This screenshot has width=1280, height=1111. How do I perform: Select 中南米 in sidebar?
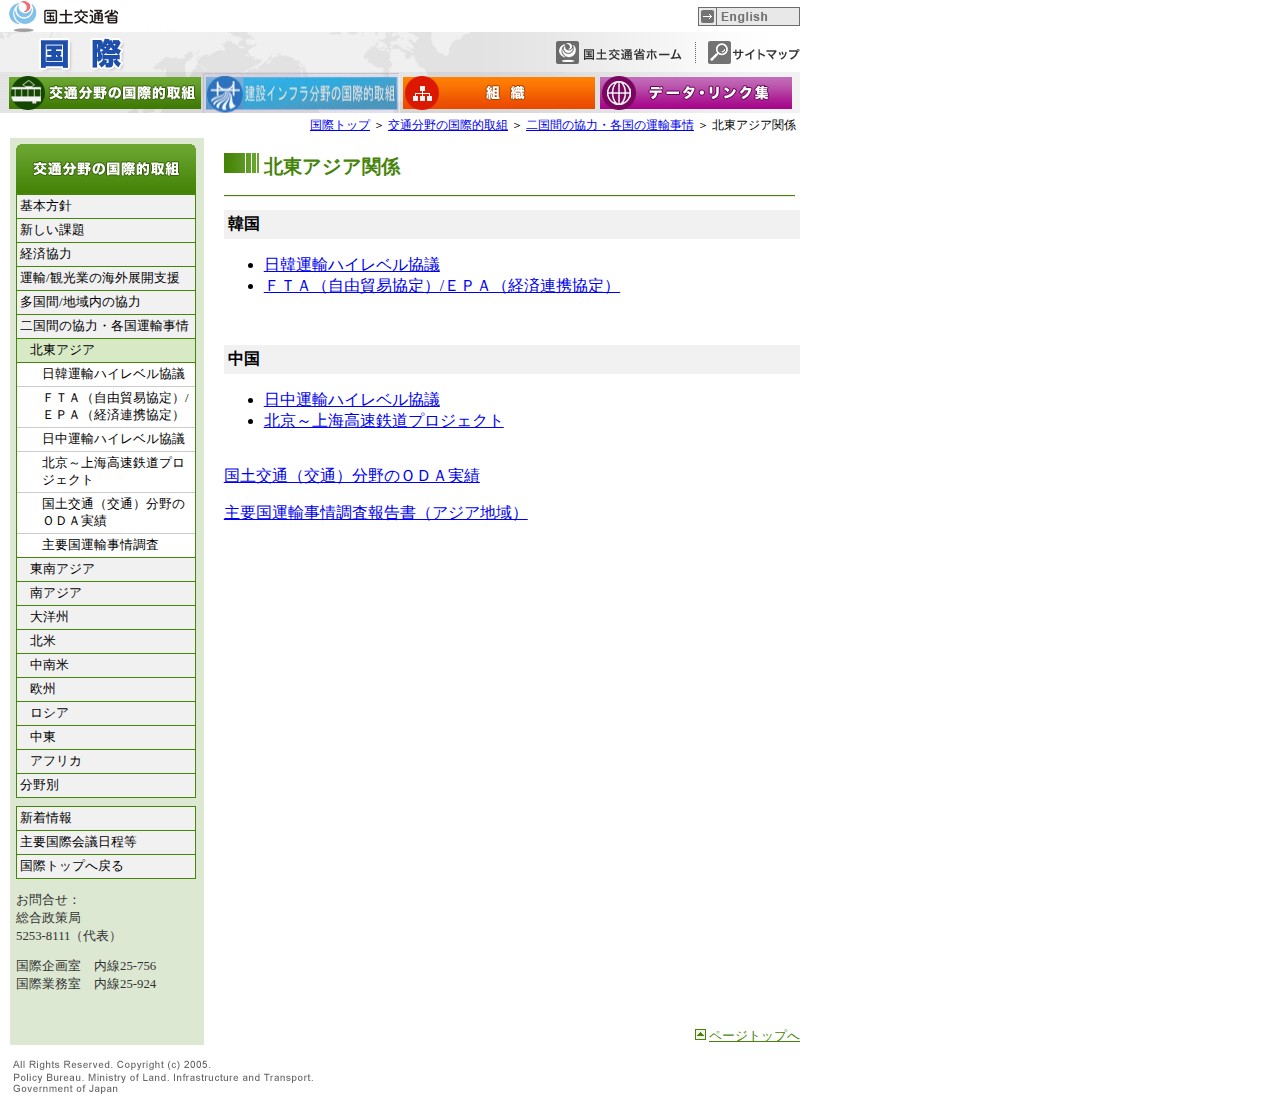tap(106, 665)
